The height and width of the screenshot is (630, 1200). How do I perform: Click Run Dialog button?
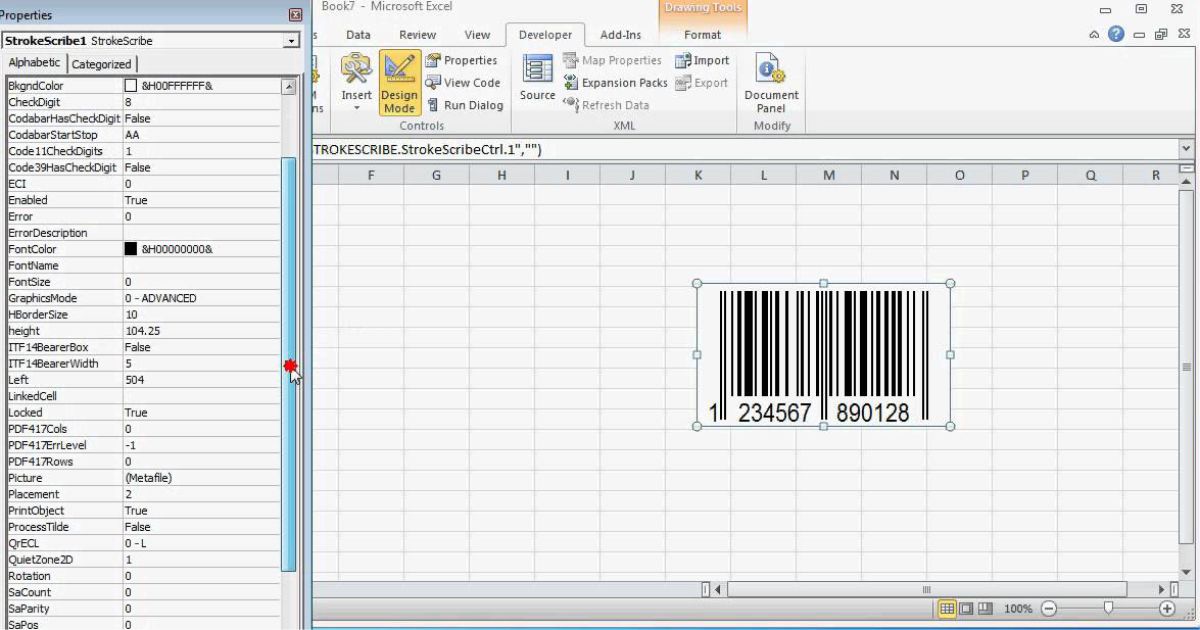click(465, 105)
